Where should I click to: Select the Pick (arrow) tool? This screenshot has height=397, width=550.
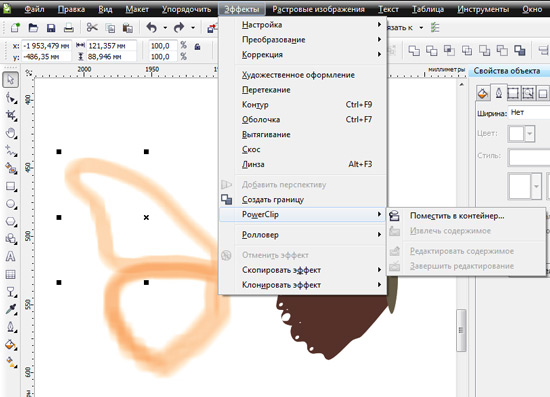(x=11, y=80)
